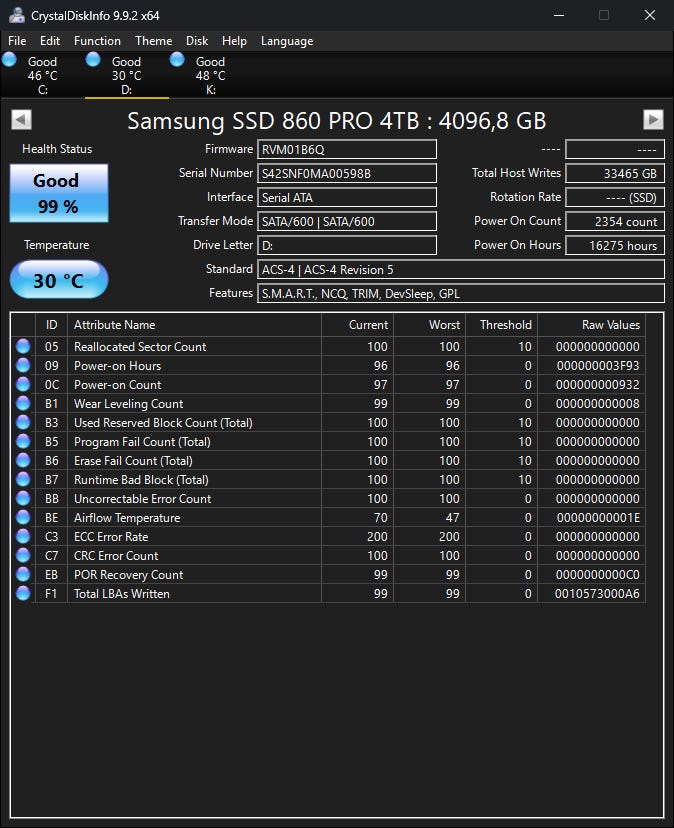
Task: Click raw value 0010573000A6
Action: 597,594
